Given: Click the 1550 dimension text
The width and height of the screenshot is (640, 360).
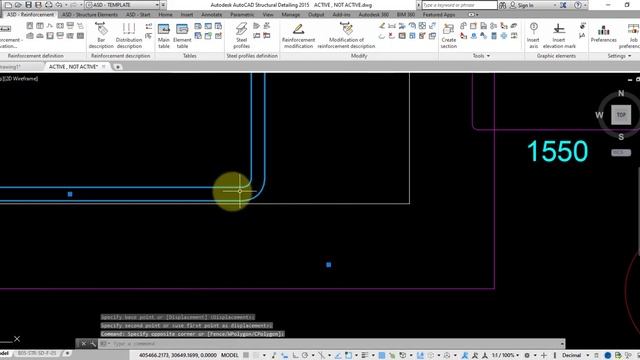Looking at the screenshot, I should (558, 151).
